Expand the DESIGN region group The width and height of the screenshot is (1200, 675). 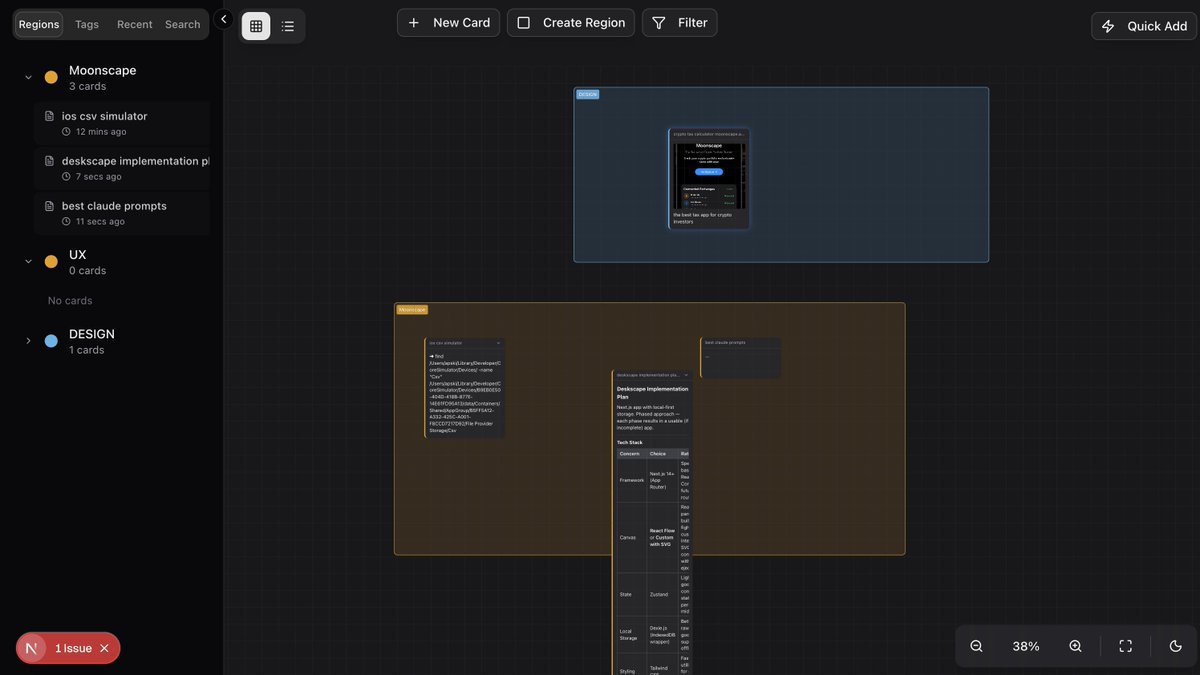[28, 341]
